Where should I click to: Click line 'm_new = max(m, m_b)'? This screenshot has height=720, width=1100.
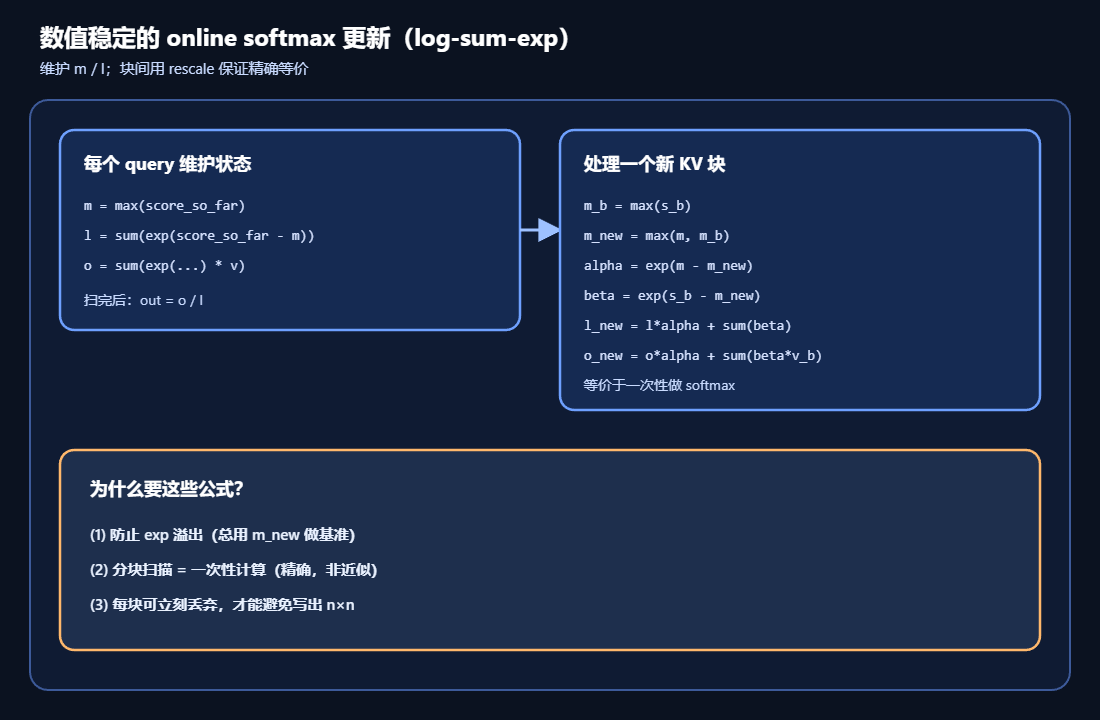click(656, 236)
